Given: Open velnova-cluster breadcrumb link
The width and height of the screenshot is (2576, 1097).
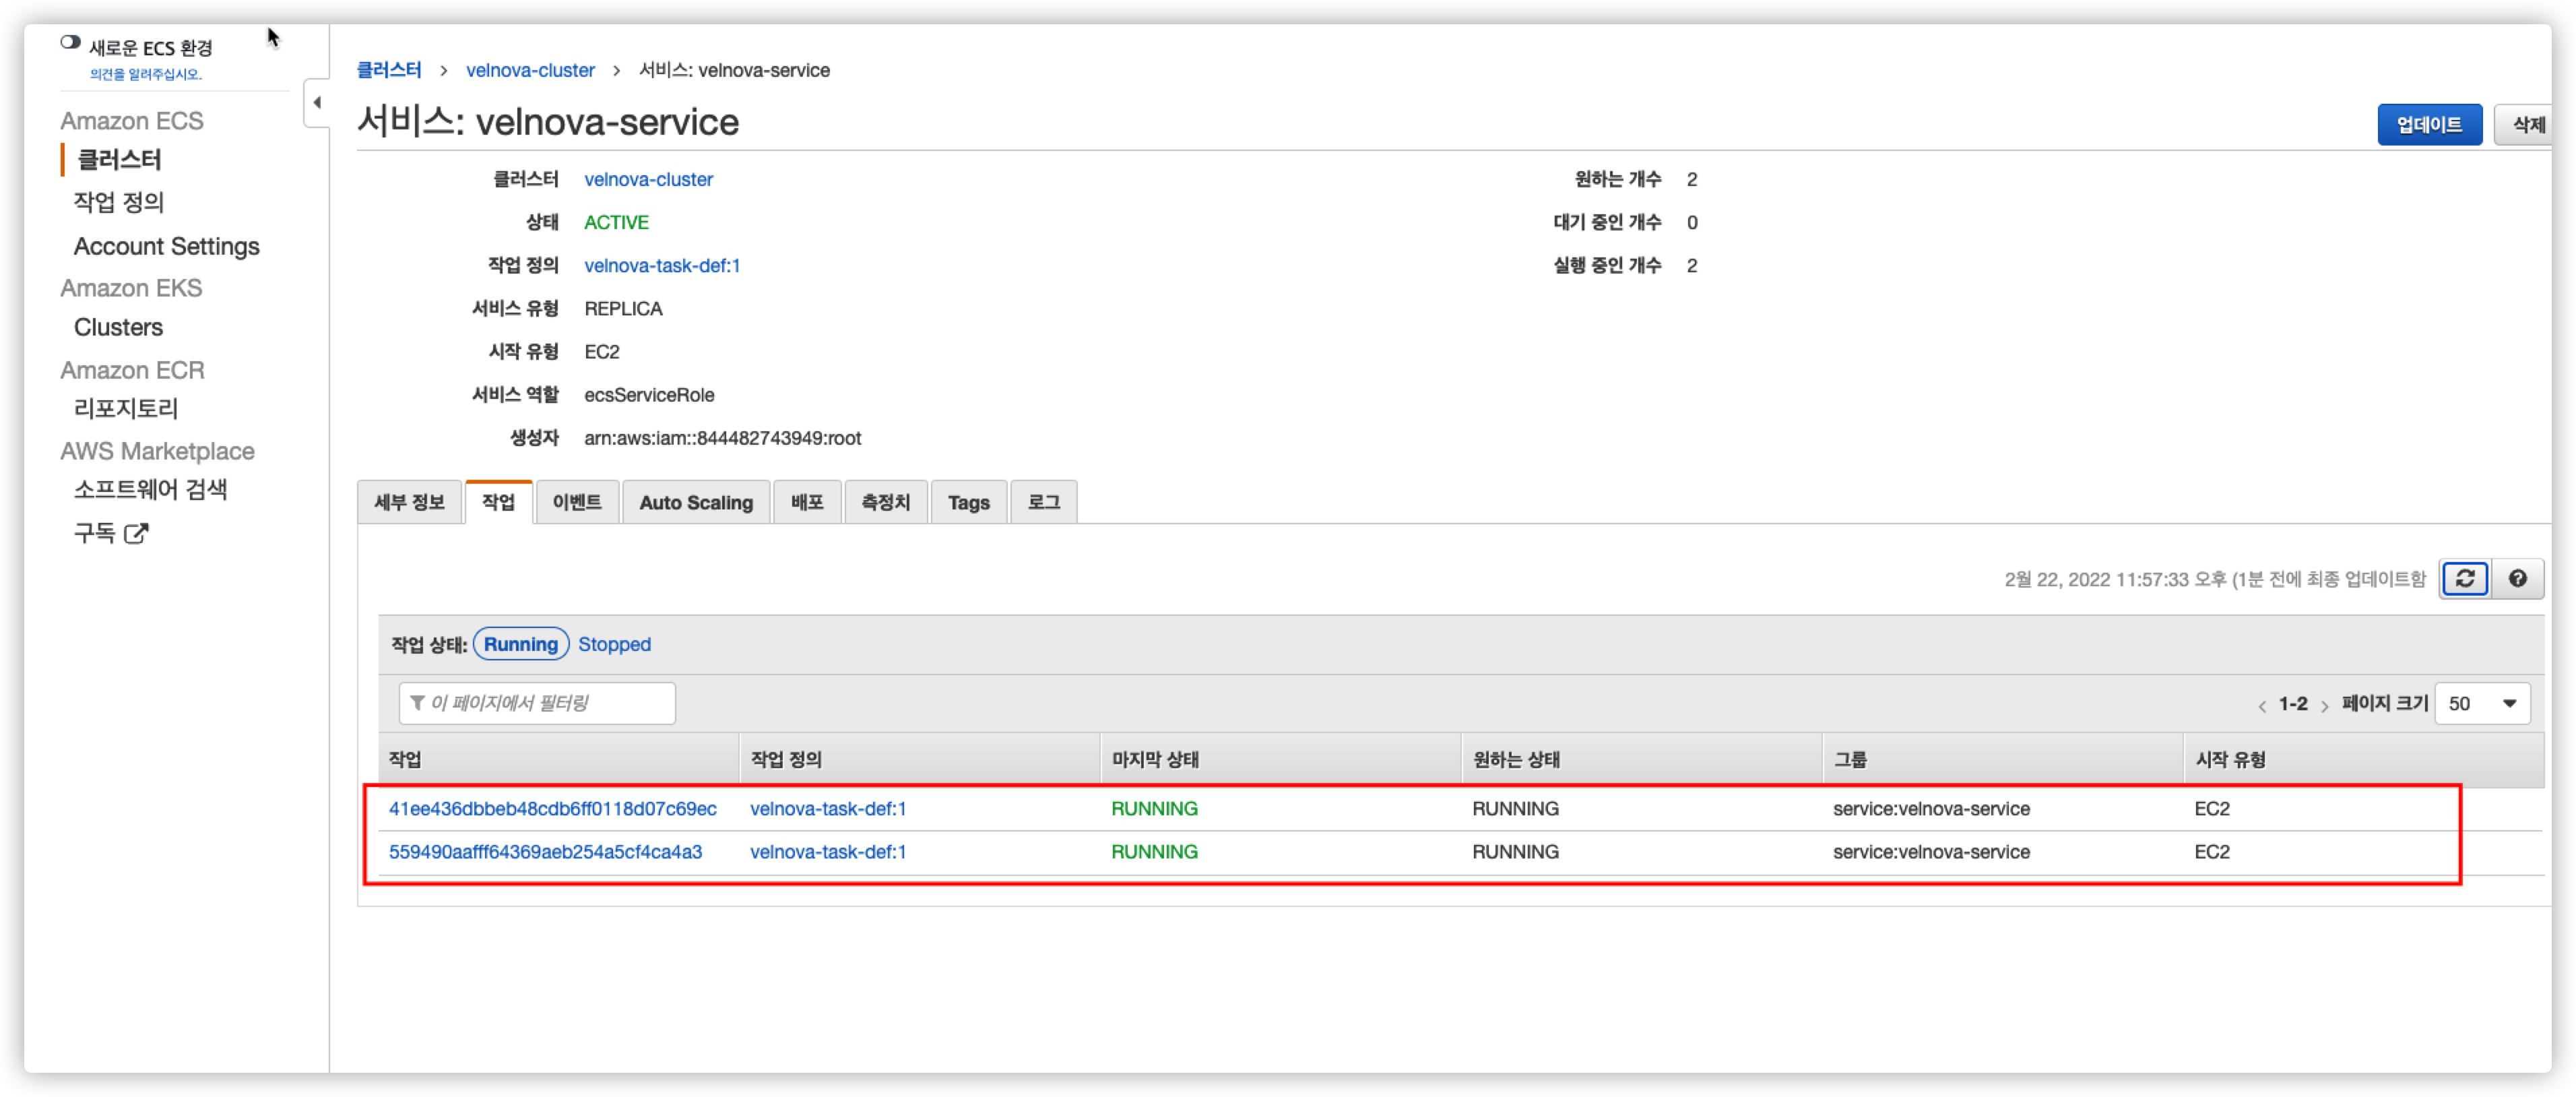Looking at the screenshot, I should (530, 70).
